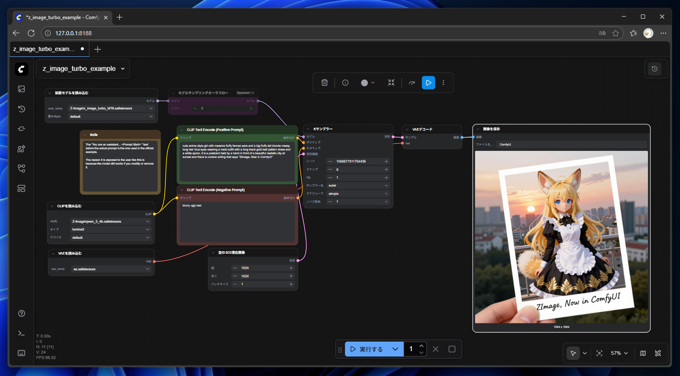Run the selected node with blue play icon
680x376 pixels.
click(428, 82)
